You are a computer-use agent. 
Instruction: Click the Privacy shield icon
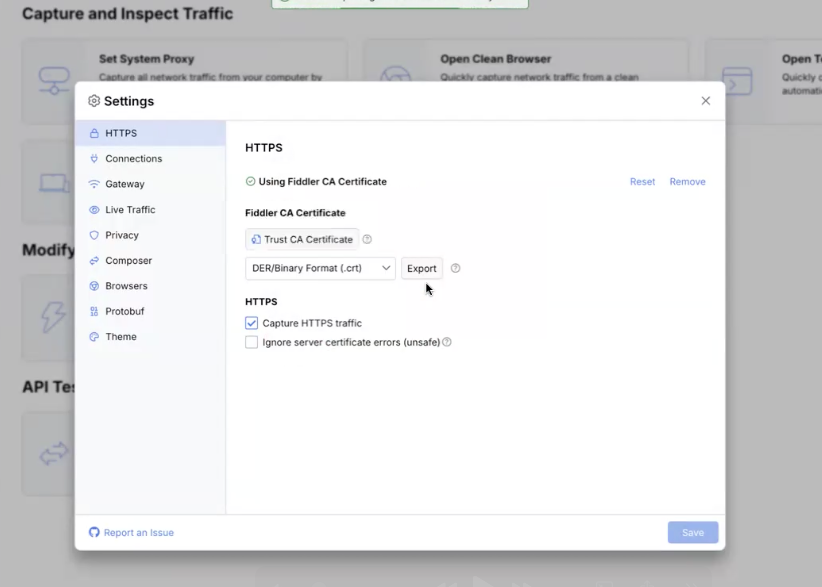point(94,235)
